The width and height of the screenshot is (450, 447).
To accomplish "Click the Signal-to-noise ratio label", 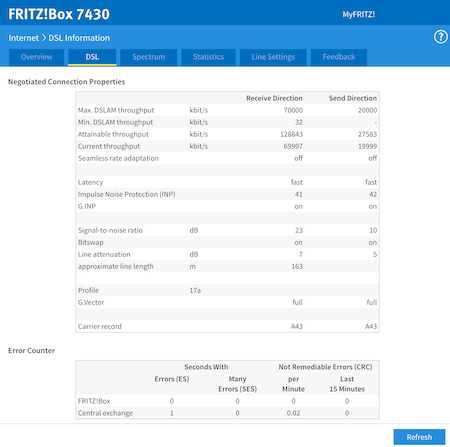I will click(x=110, y=230).
